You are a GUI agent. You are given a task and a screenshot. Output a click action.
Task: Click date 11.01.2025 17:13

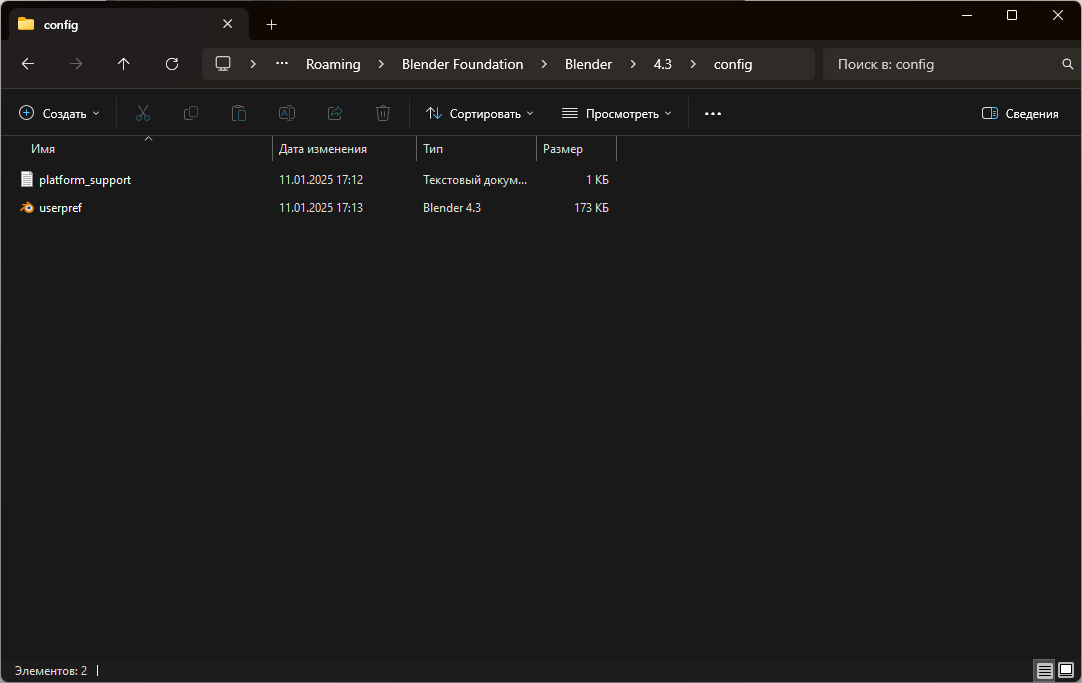pos(321,208)
